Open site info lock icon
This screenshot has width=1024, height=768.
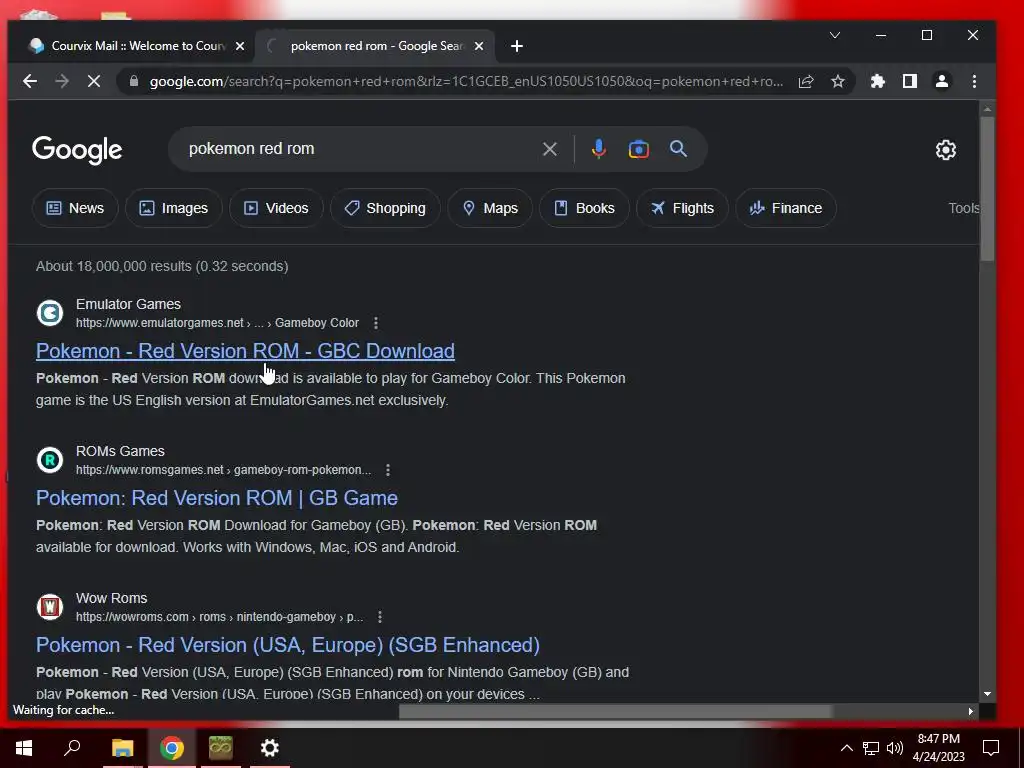tap(134, 81)
